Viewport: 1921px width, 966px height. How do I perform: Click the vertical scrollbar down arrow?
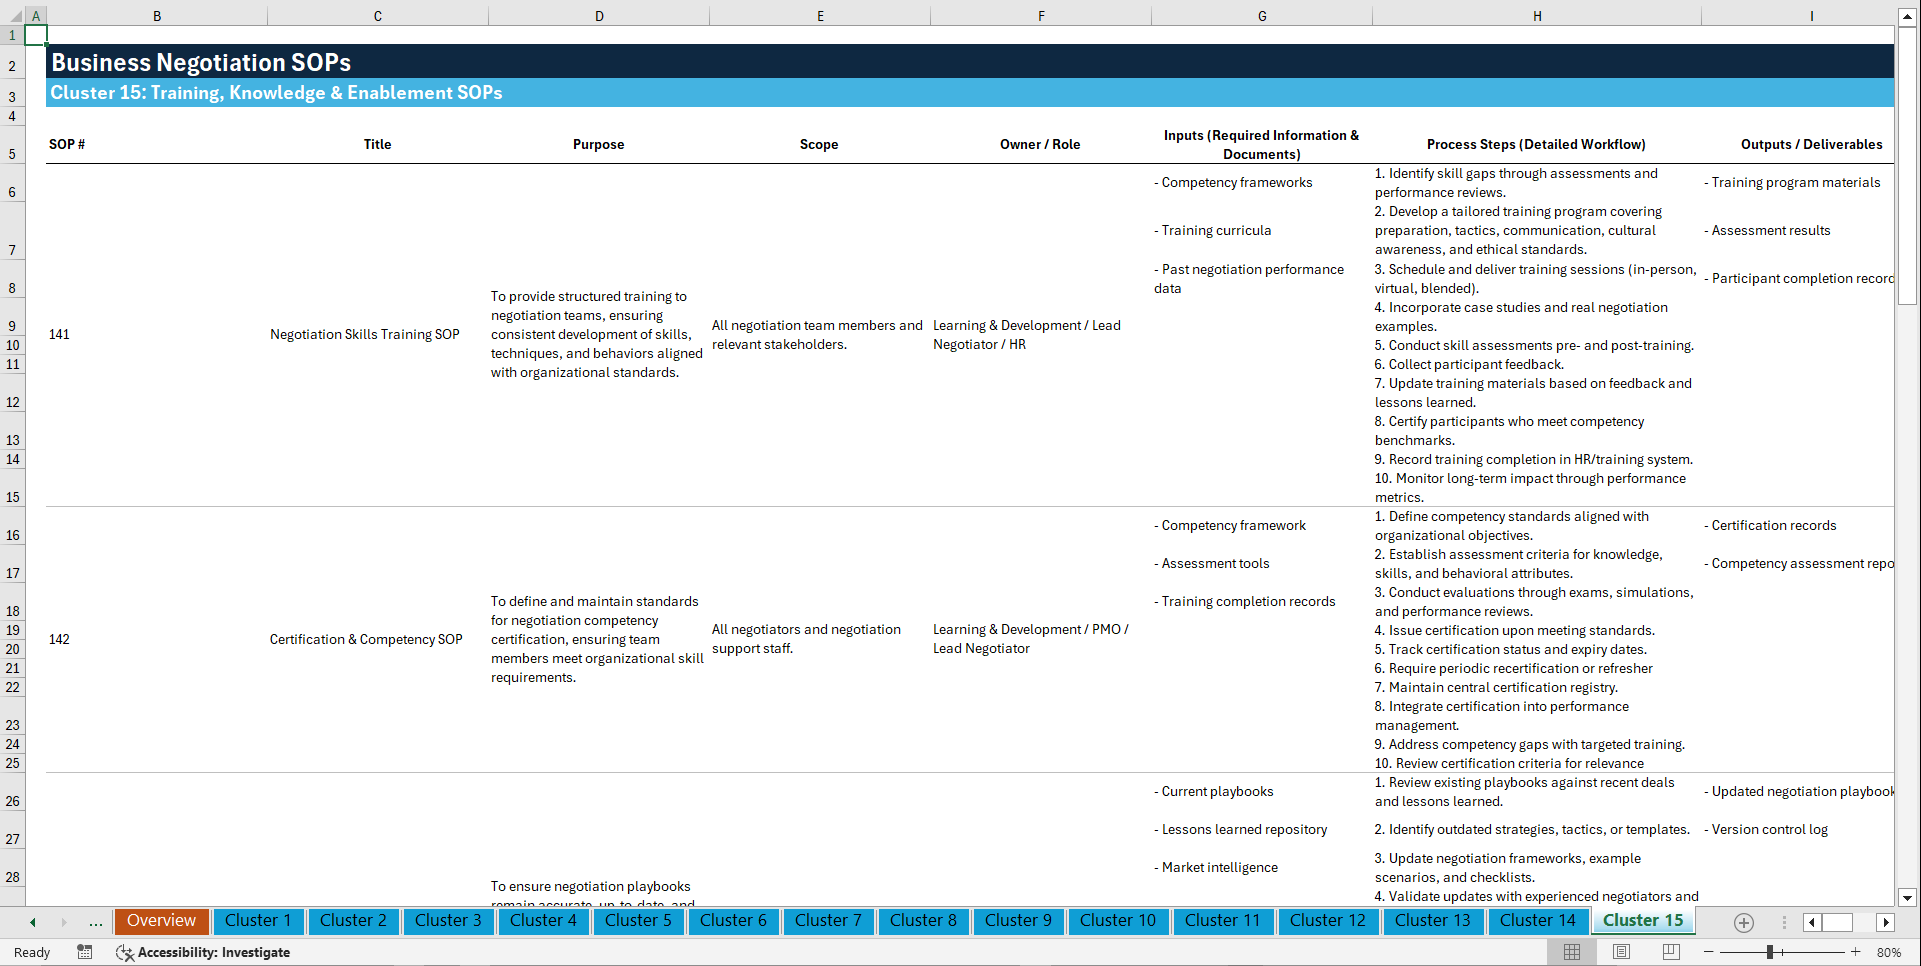tap(1908, 897)
